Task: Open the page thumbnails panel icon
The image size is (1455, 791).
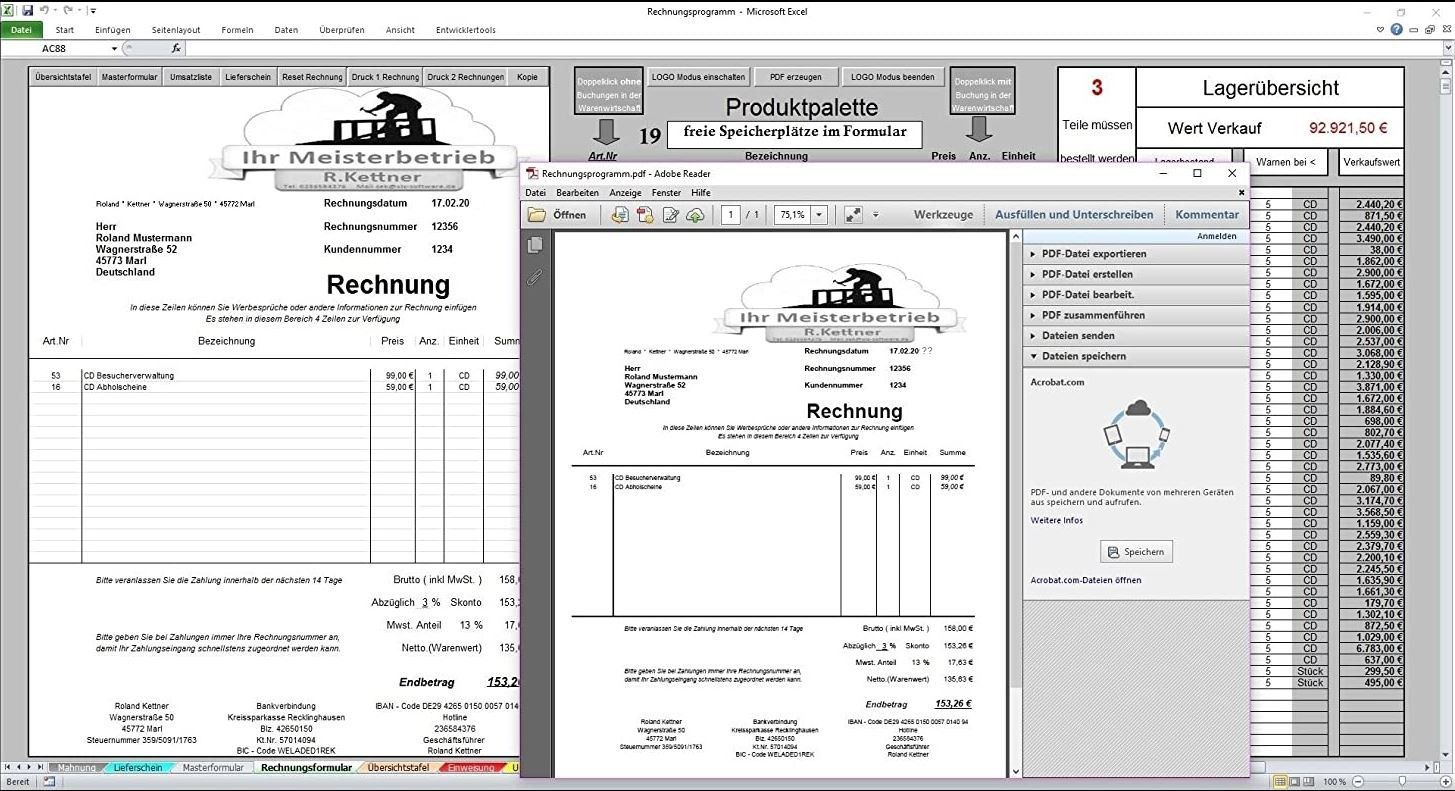Action: tap(535, 245)
